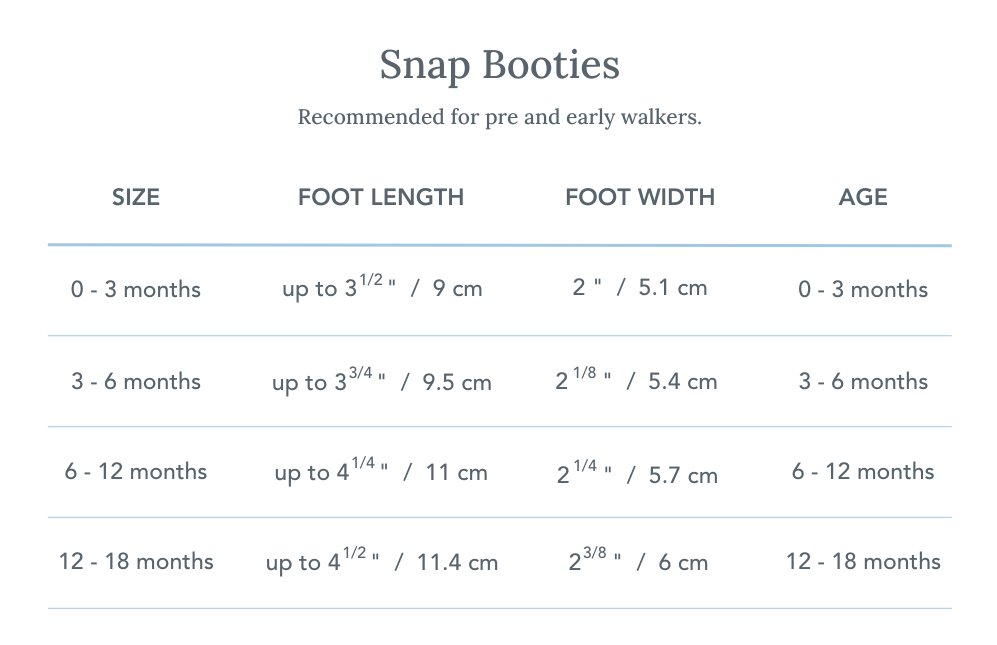Image resolution: width=997 pixels, height=645 pixels.
Task: Click the 0 - 3 months age cell
Action: (863, 290)
